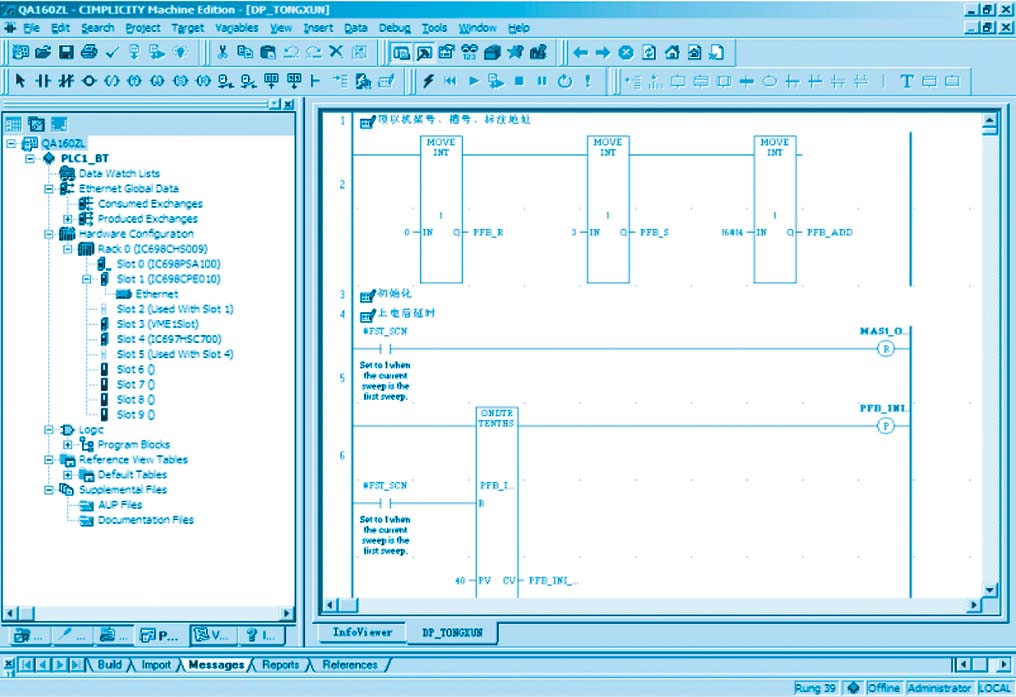Click the undo arrow in the toolbar
The height and width of the screenshot is (697, 1016).
point(291,52)
